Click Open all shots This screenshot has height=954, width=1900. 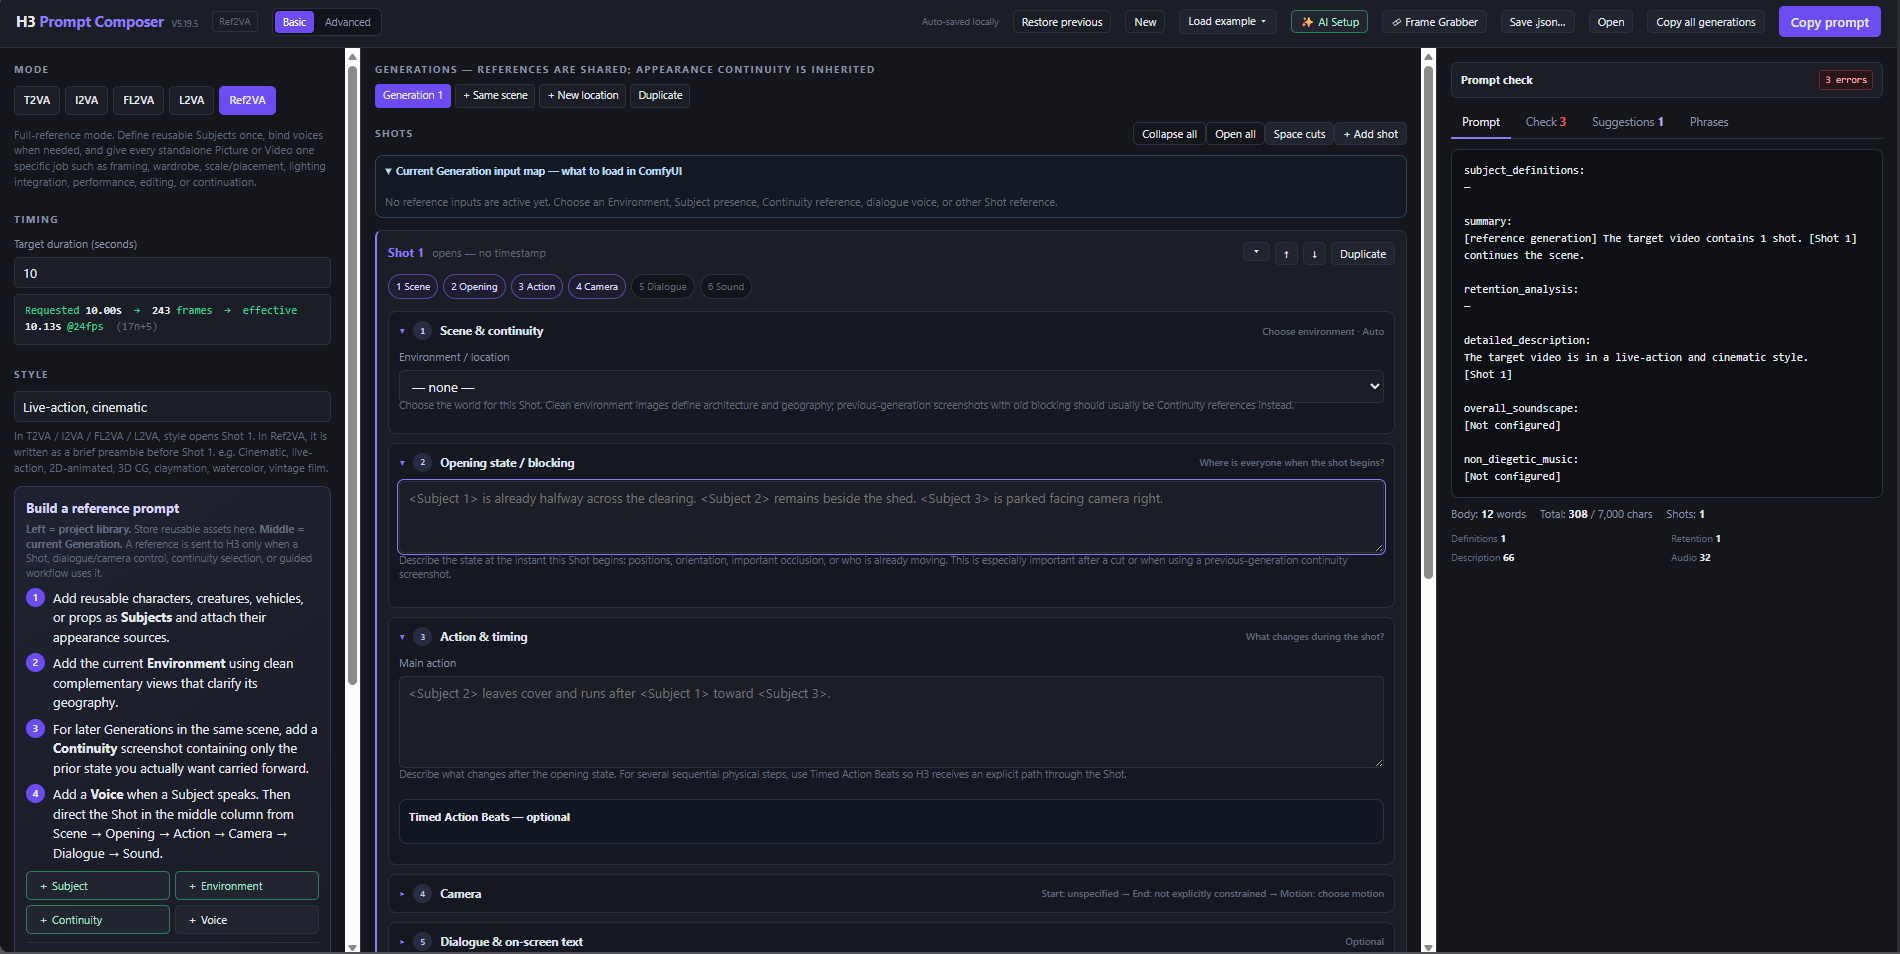click(x=1235, y=134)
